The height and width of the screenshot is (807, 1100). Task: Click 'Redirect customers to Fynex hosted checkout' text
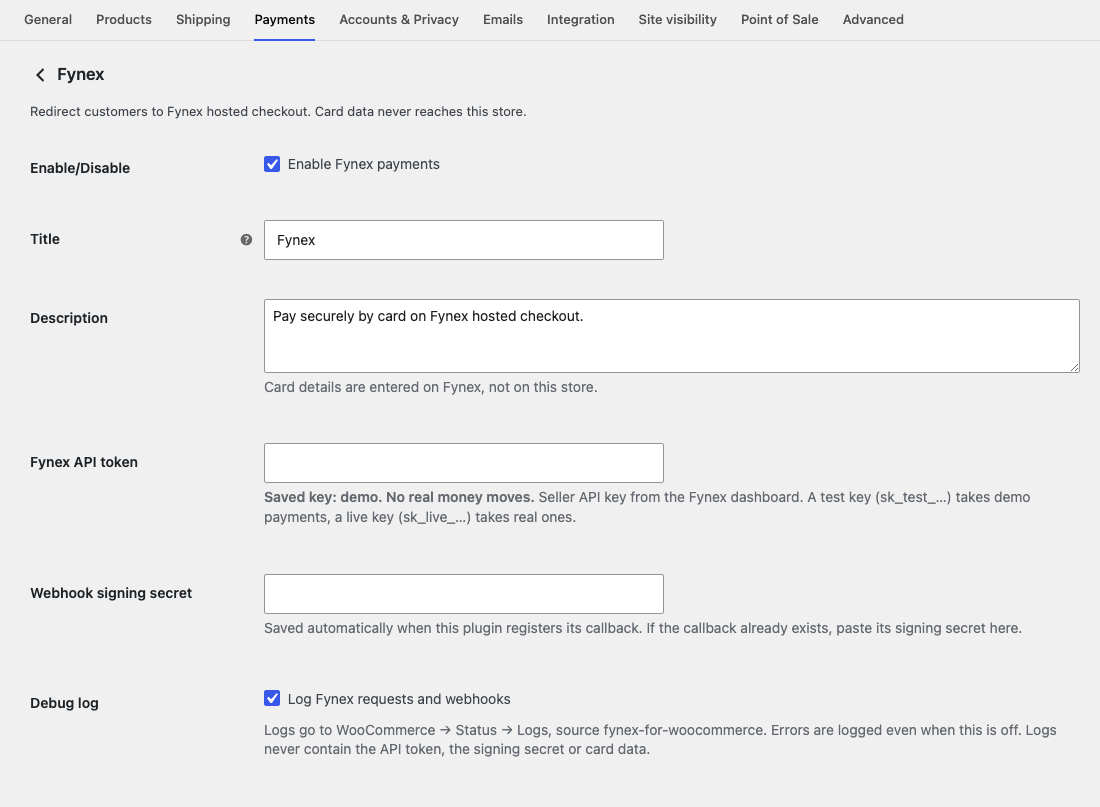click(278, 112)
